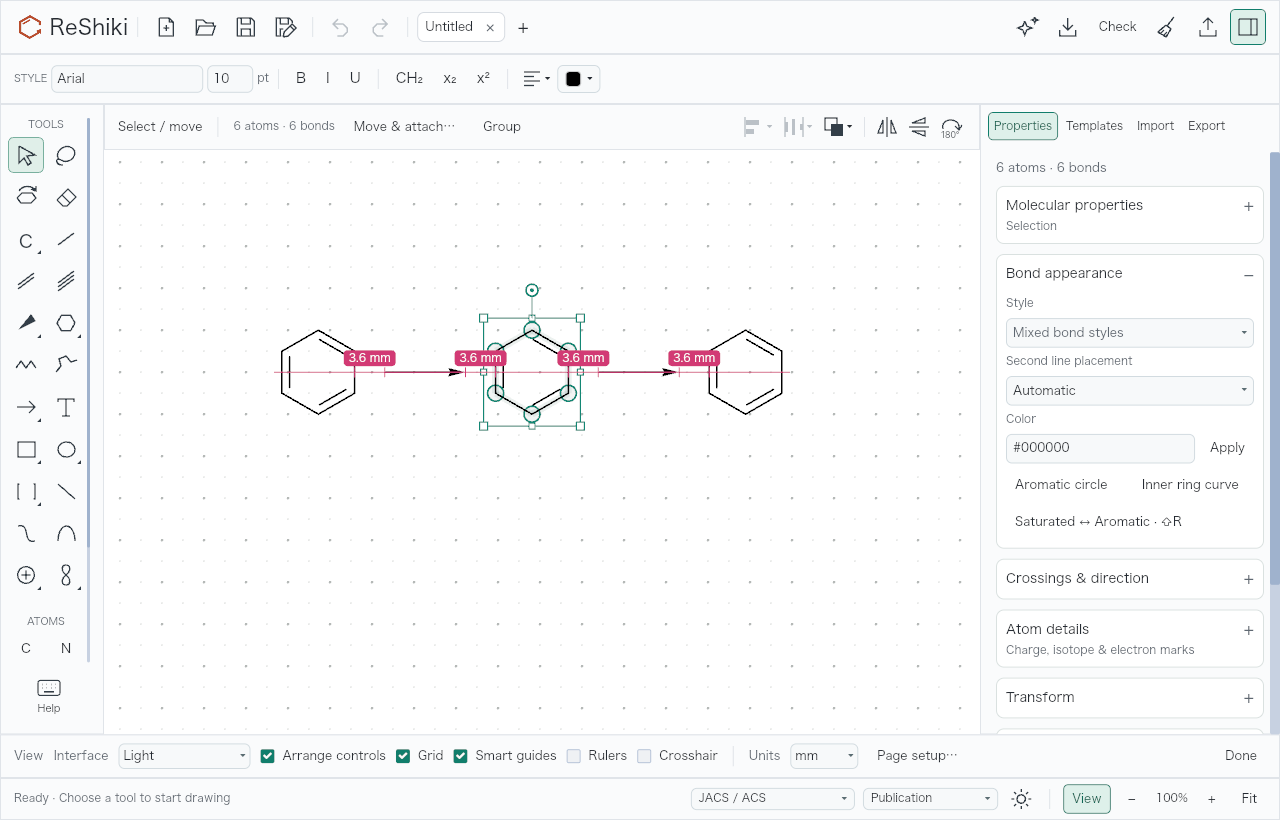Enable the Crosshair checkbox
Image resolution: width=1280 pixels, height=820 pixels.
pyautogui.click(x=645, y=756)
